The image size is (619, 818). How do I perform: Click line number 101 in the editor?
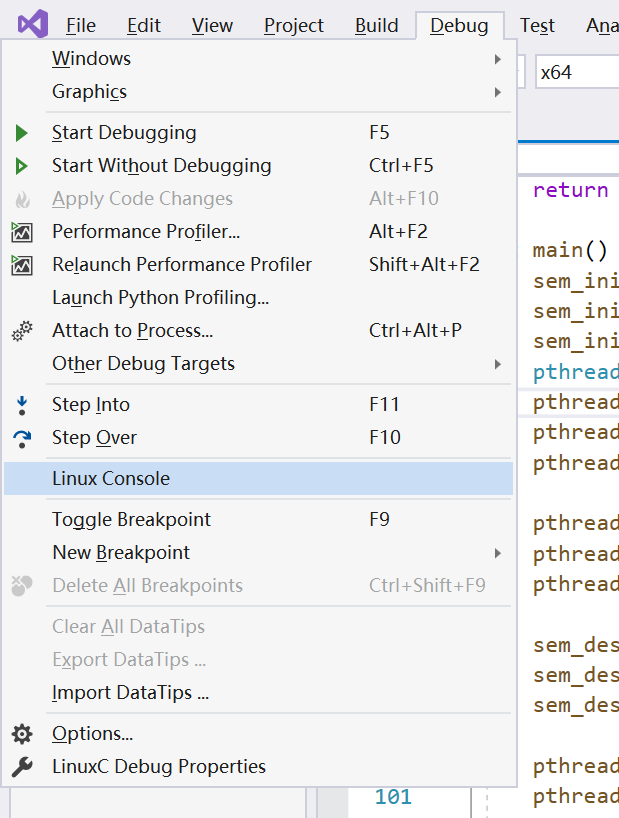[x=393, y=796]
